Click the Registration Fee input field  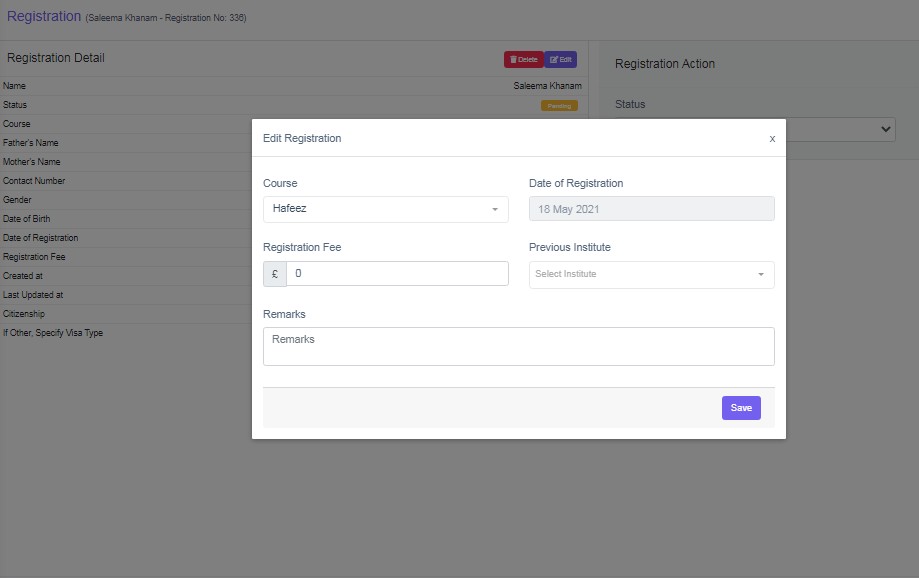pos(397,274)
